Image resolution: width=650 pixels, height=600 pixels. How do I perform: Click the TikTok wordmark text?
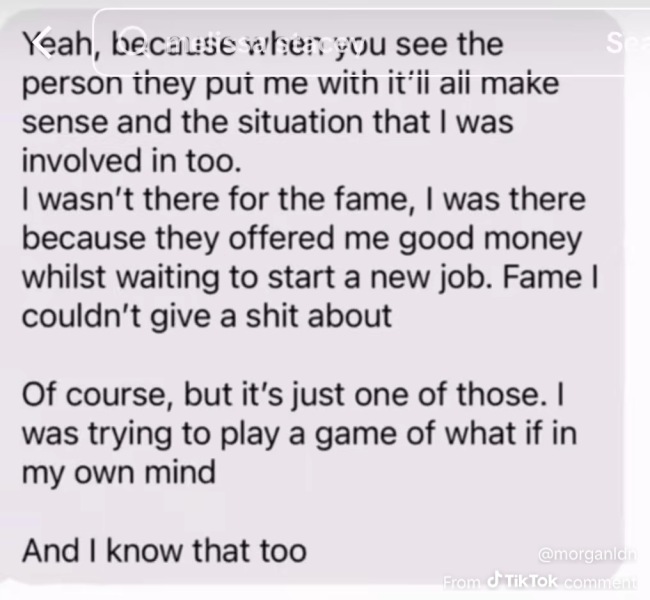[529, 581]
